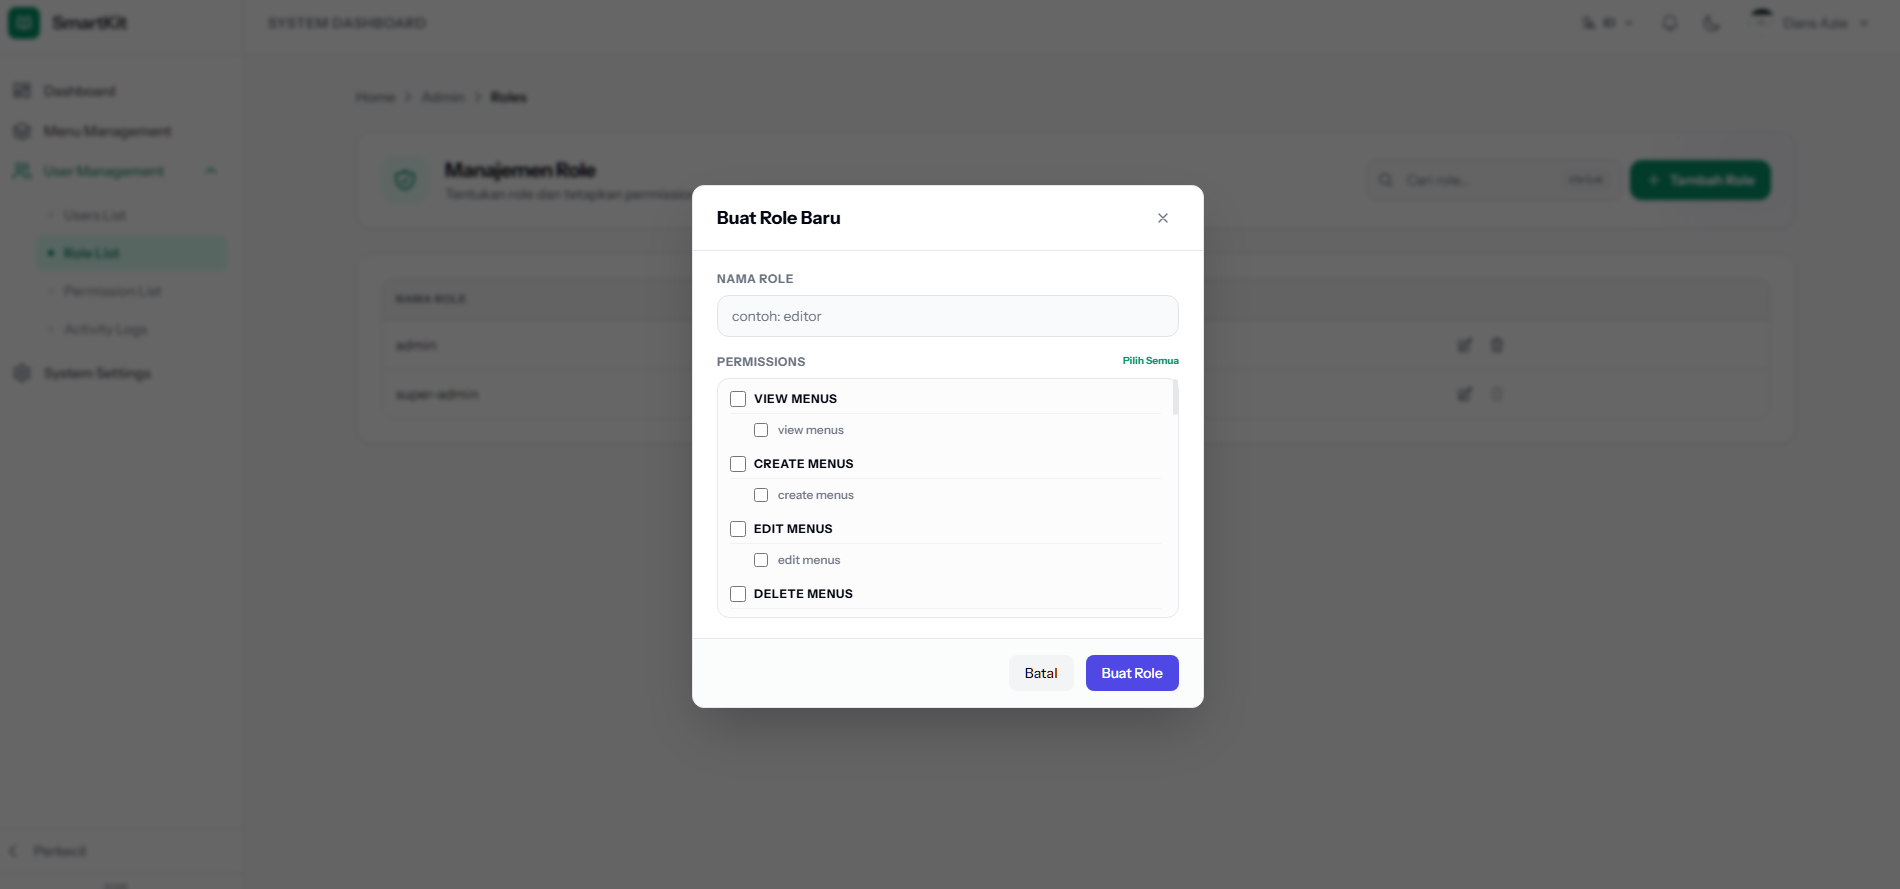The image size is (1900, 889).
Task: Enable the create menus permission checkbox
Action: coord(761,495)
